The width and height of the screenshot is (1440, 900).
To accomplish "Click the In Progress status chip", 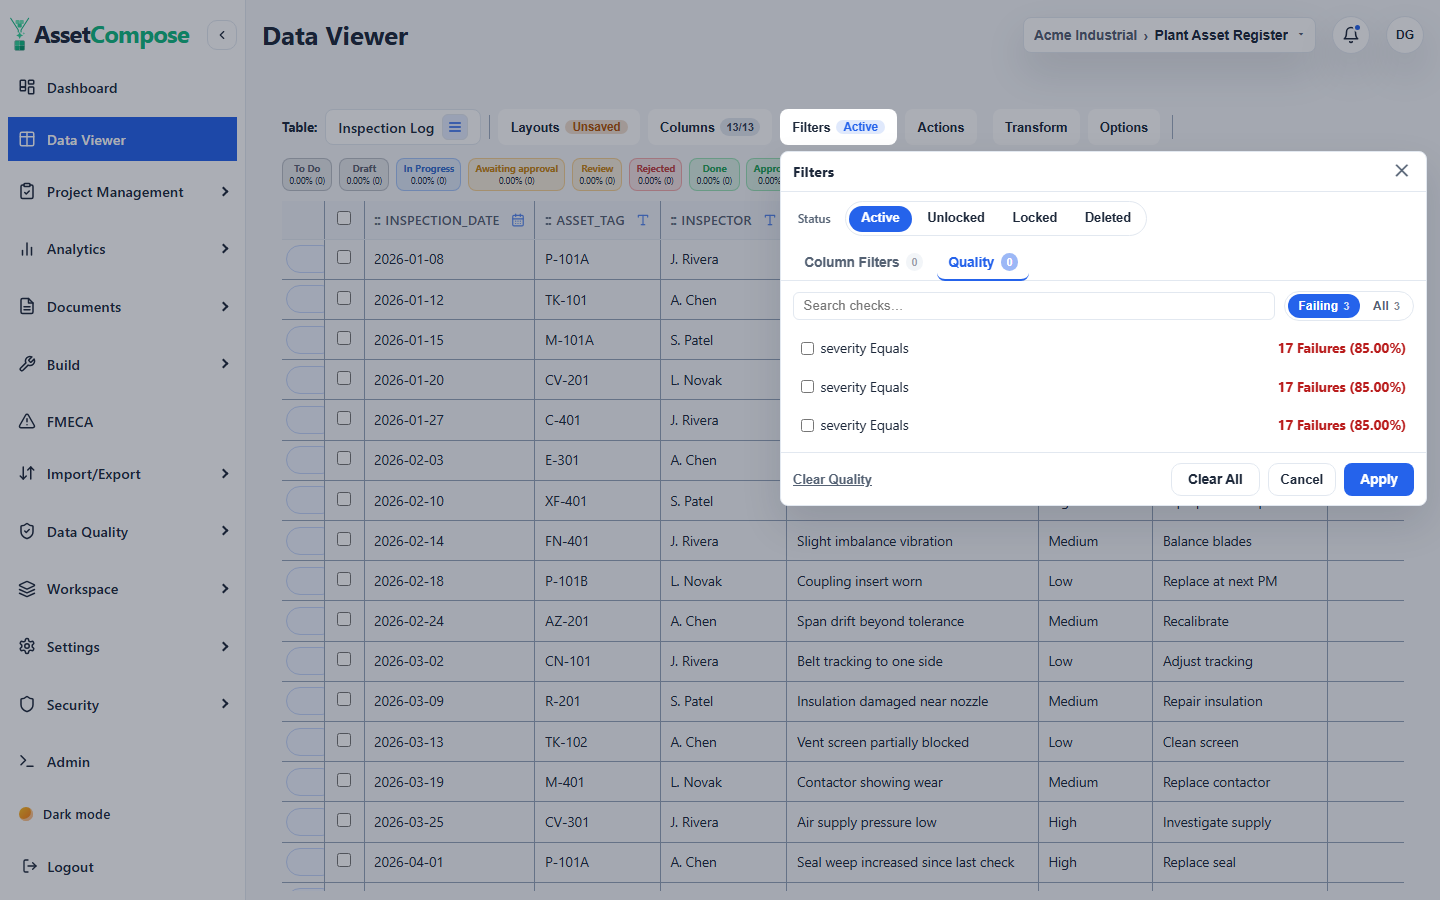I will pyautogui.click(x=428, y=174).
